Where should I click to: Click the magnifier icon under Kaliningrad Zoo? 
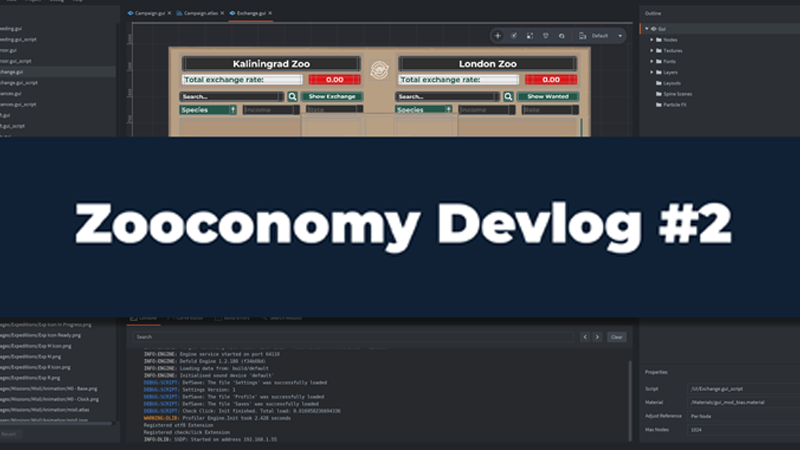292,97
